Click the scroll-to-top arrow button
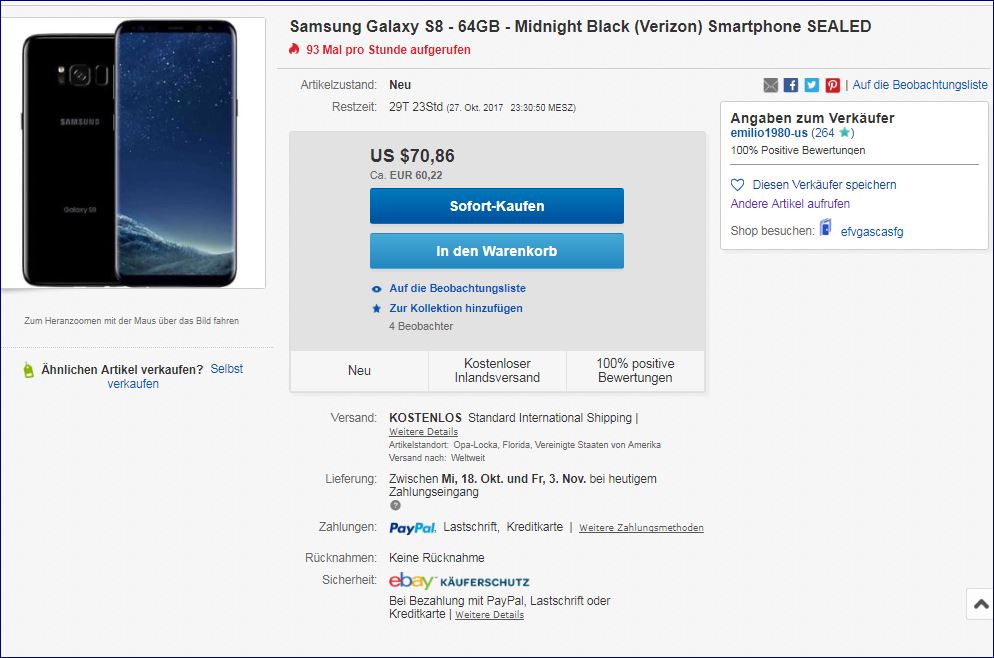 pos(980,604)
